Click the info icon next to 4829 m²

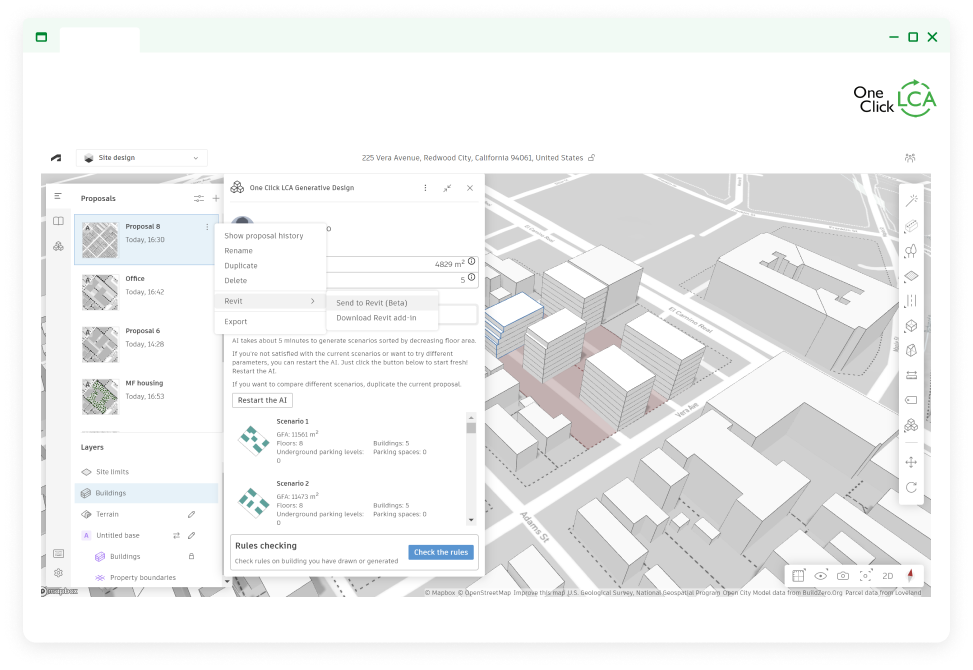pyautogui.click(x=472, y=261)
